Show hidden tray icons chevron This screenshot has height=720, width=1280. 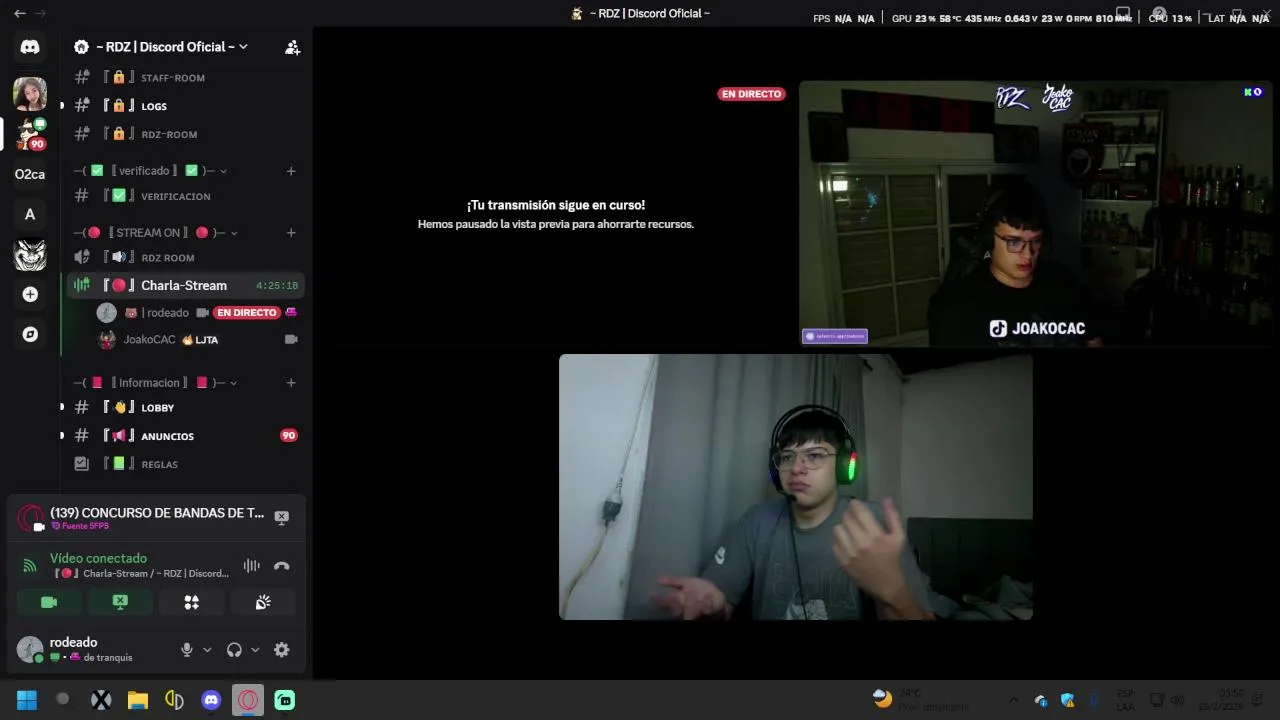coord(1013,700)
